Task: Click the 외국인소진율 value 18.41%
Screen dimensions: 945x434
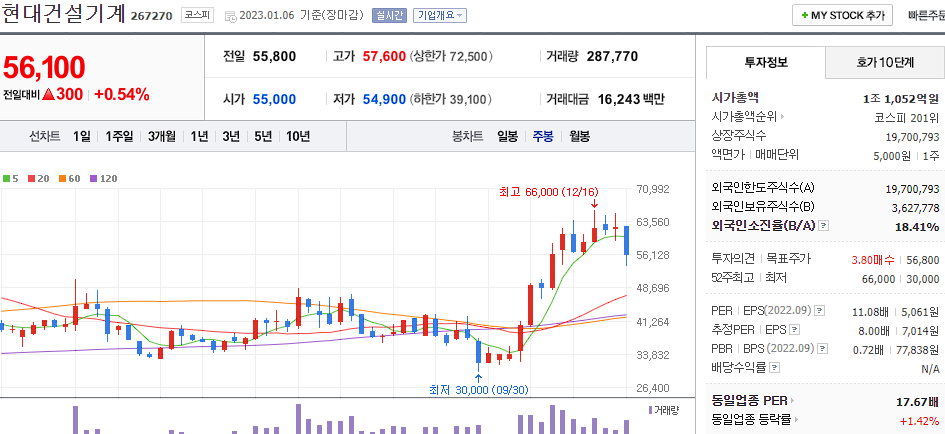Action: point(917,227)
